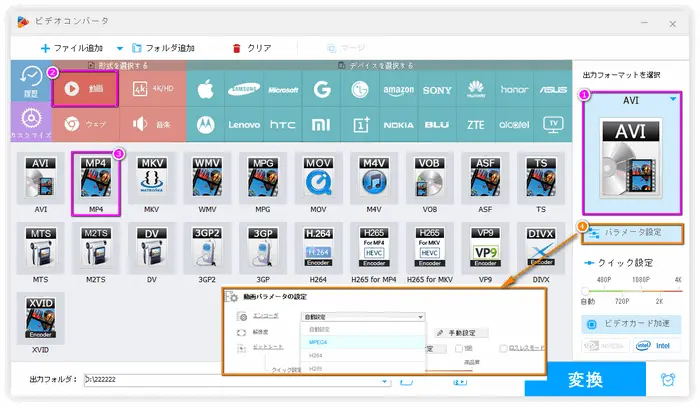Switch to the 動画 video tab

click(85, 87)
